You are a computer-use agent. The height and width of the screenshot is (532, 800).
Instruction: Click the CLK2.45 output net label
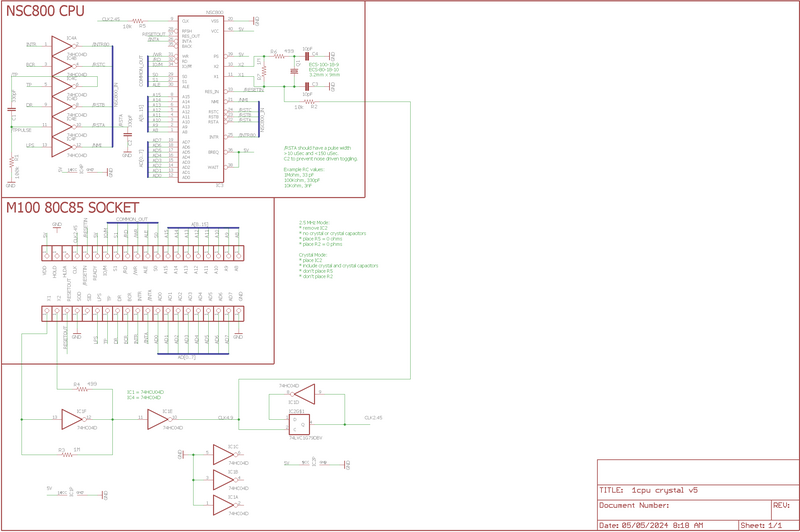click(373, 418)
